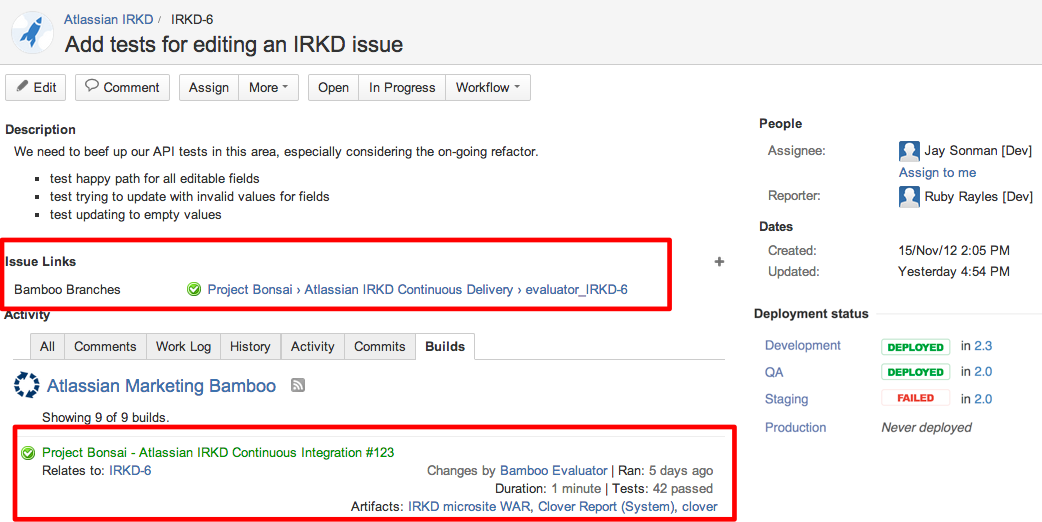Select the Builds tab

pyautogui.click(x=445, y=346)
